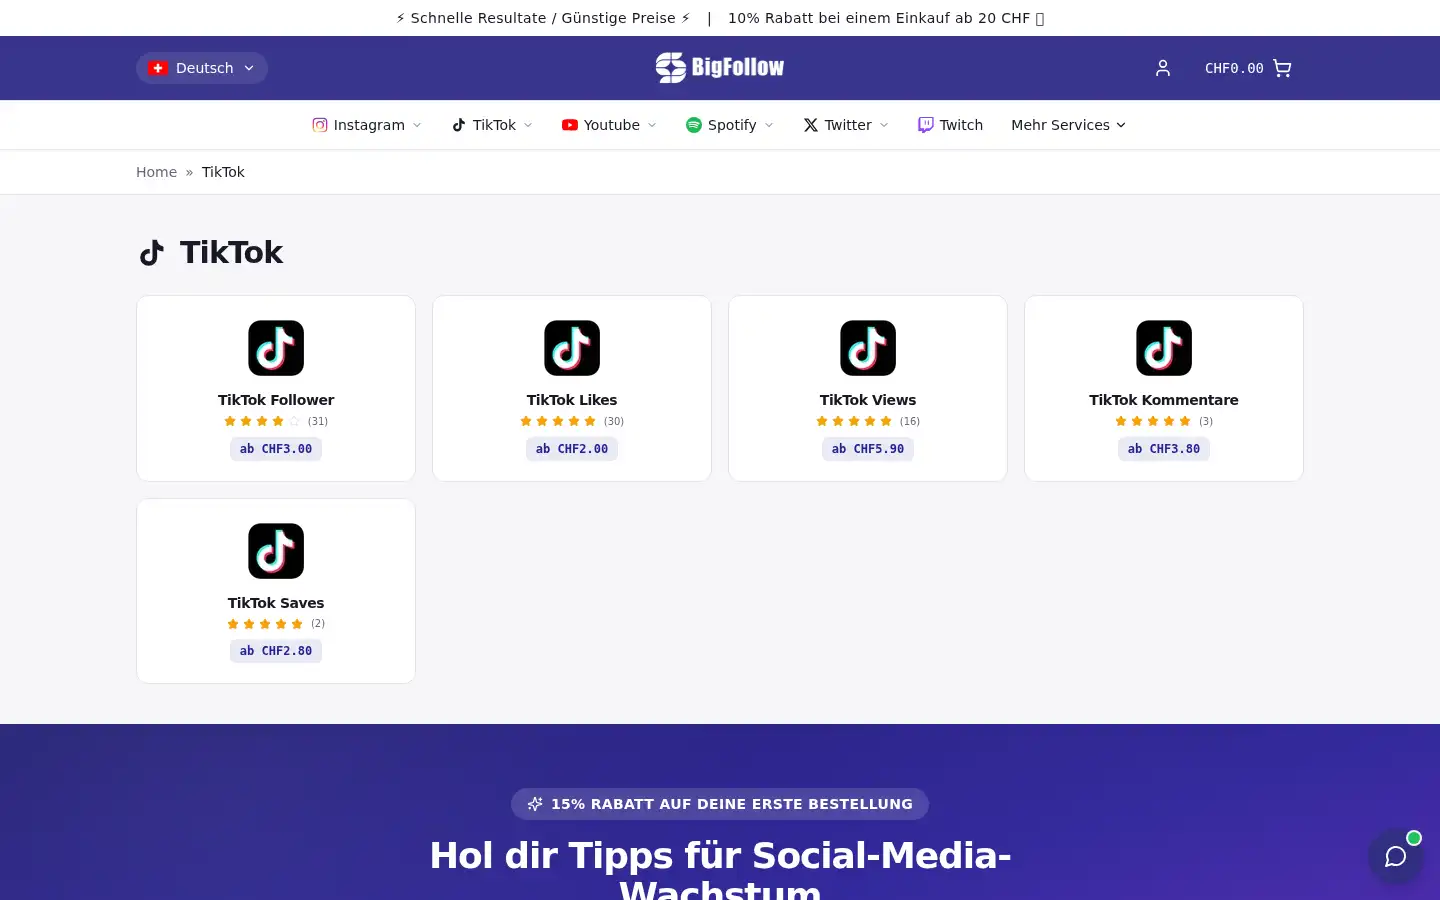Click the TikTok breadcrumb text

tap(223, 172)
